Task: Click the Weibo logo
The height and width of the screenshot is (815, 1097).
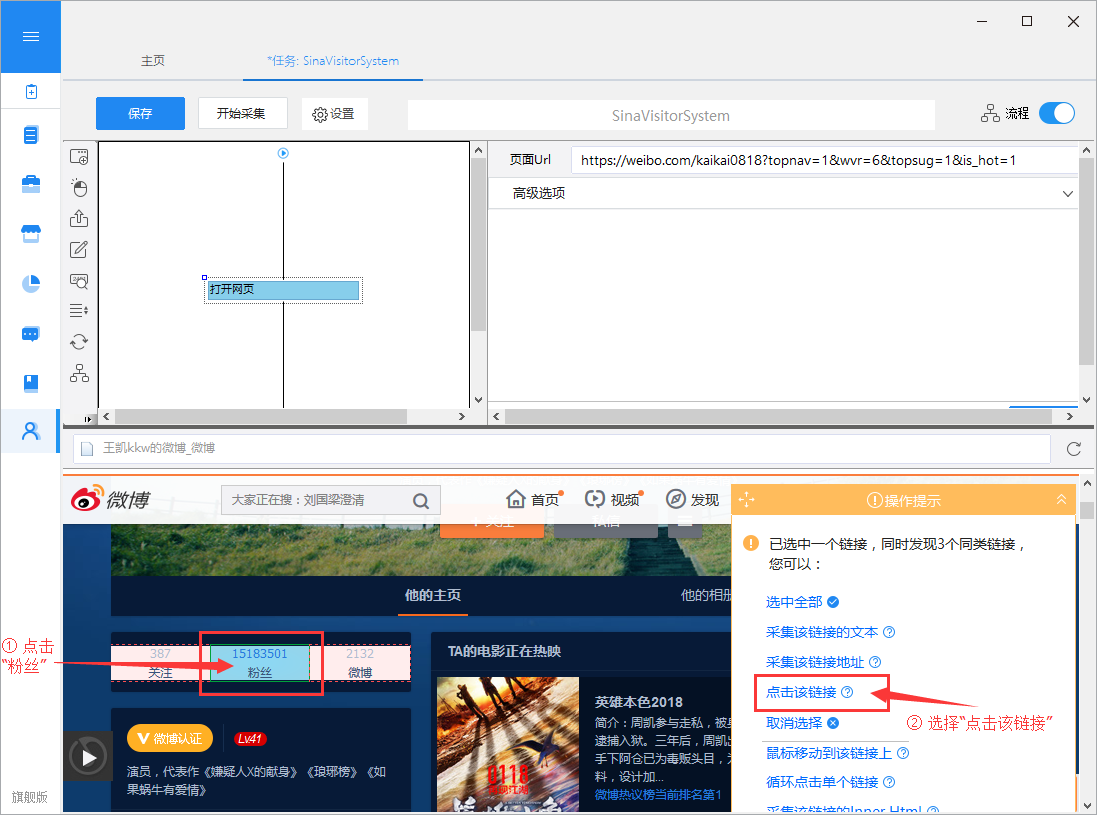Action: [110, 499]
